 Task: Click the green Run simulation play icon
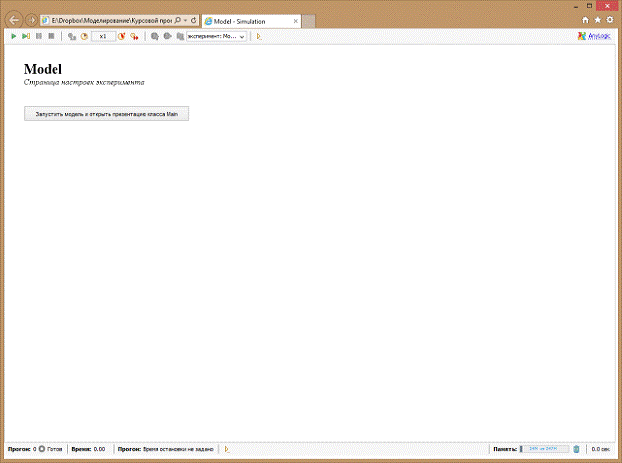tap(13, 36)
